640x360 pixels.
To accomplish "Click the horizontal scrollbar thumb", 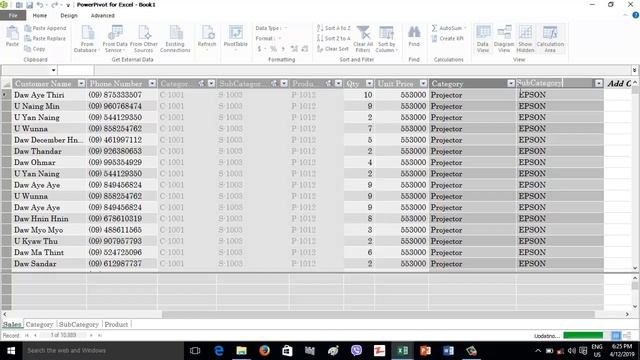I will point(378,314).
